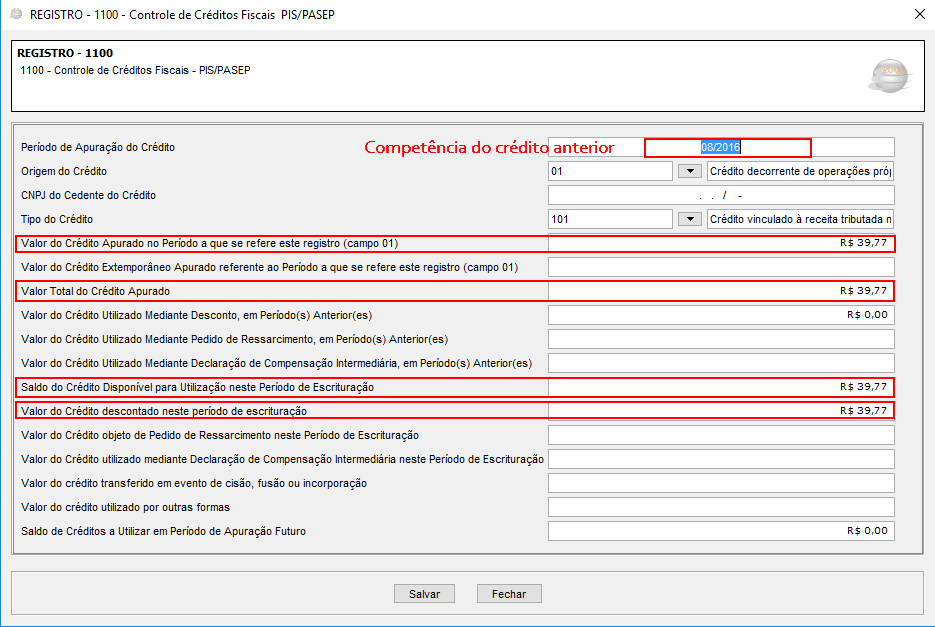Click the Valor Total do Crédito Apurado field
Image resolution: width=935 pixels, height=627 pixels.
721,291
